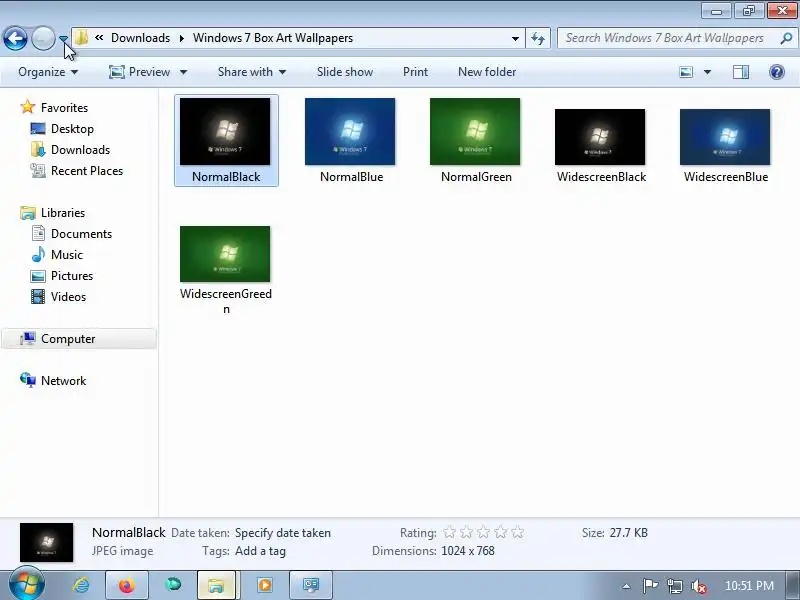Toggle the preview pane icon
Screen dimensions: 800x600
pyautogui.click(x=741, y=72)
